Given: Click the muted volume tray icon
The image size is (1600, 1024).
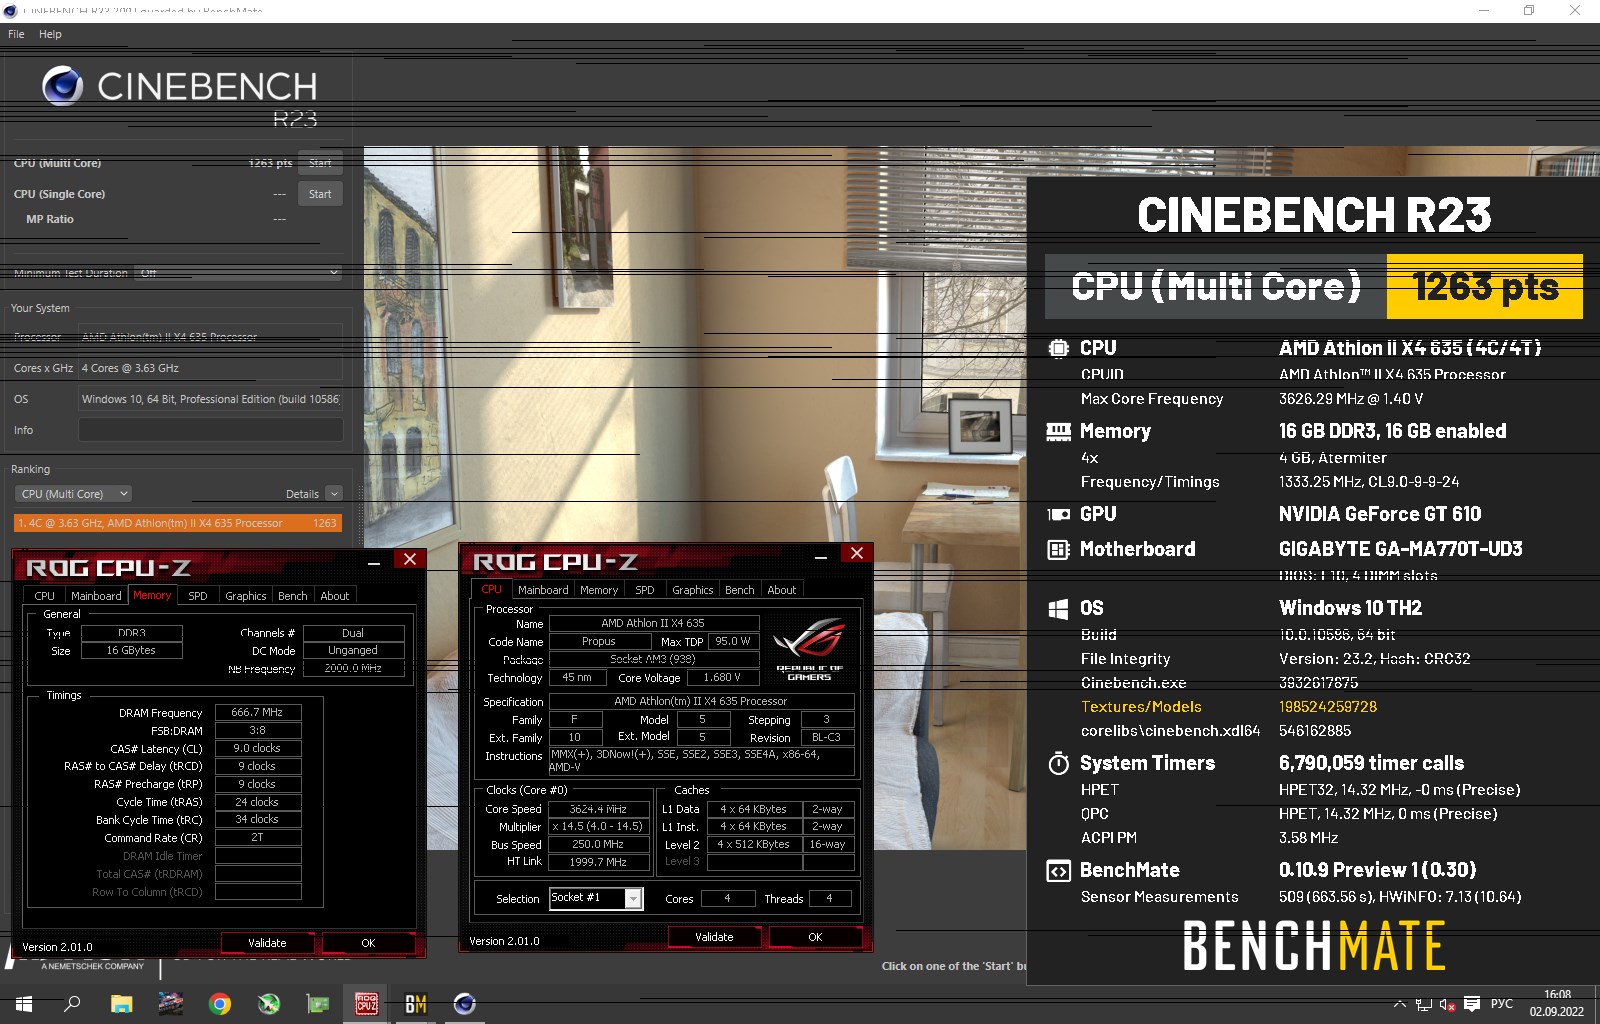Looking at the screenshot, I should click(1447, 1004).
